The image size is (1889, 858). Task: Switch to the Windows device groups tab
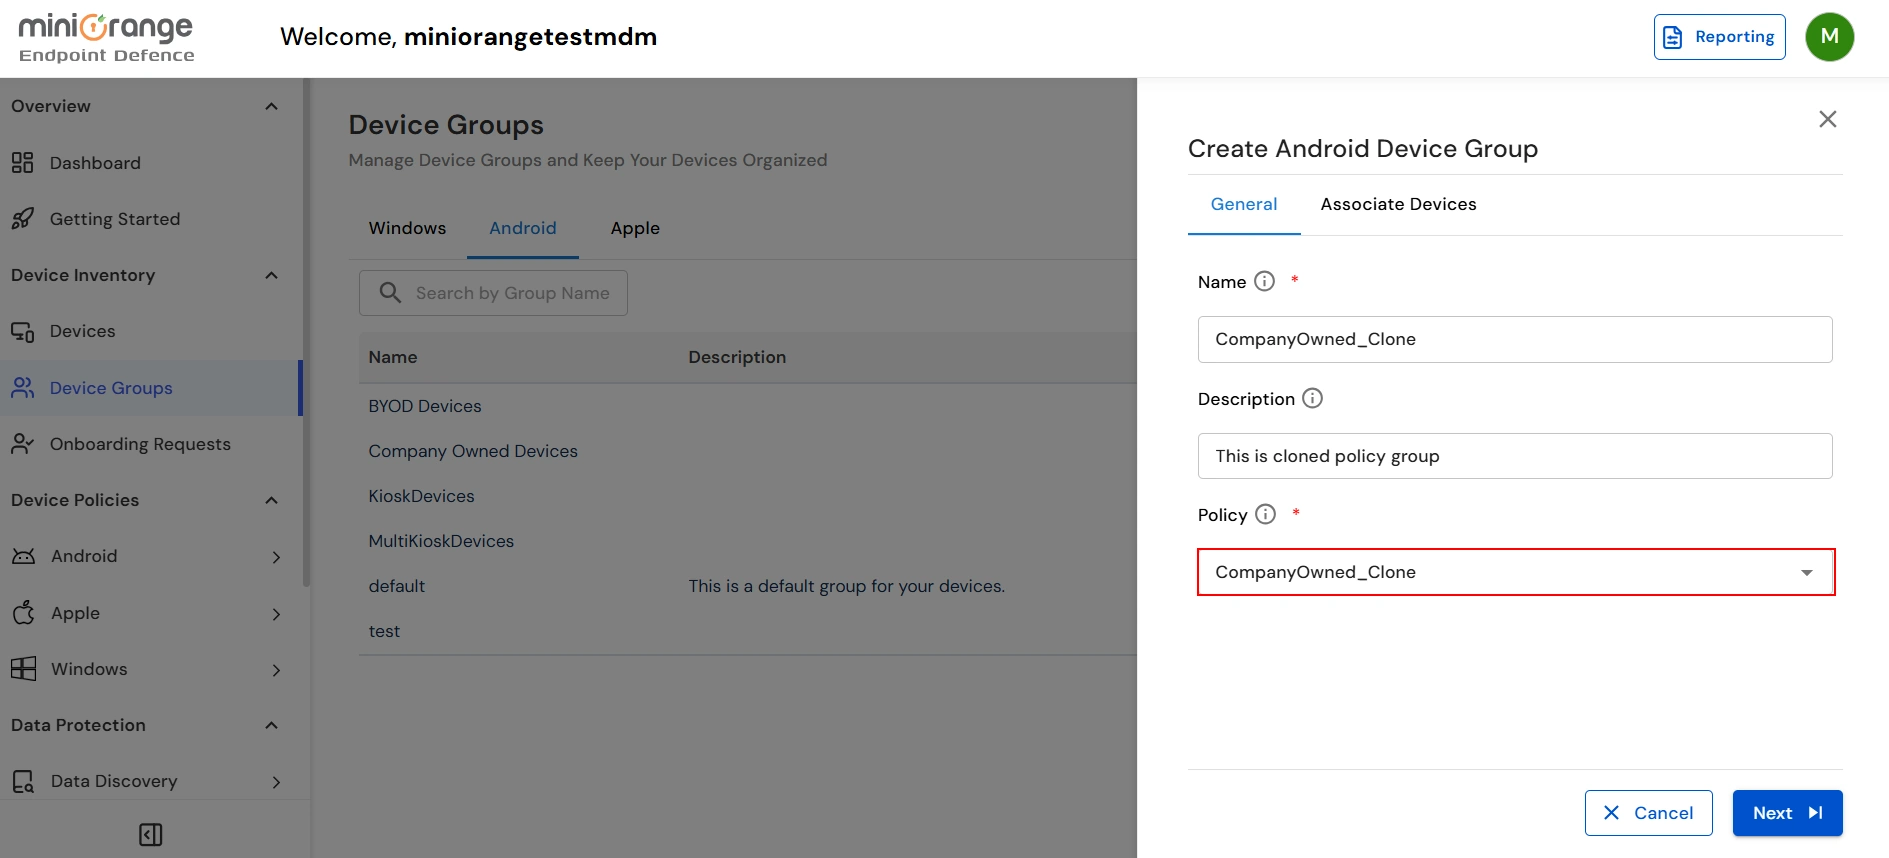point(407,228)
